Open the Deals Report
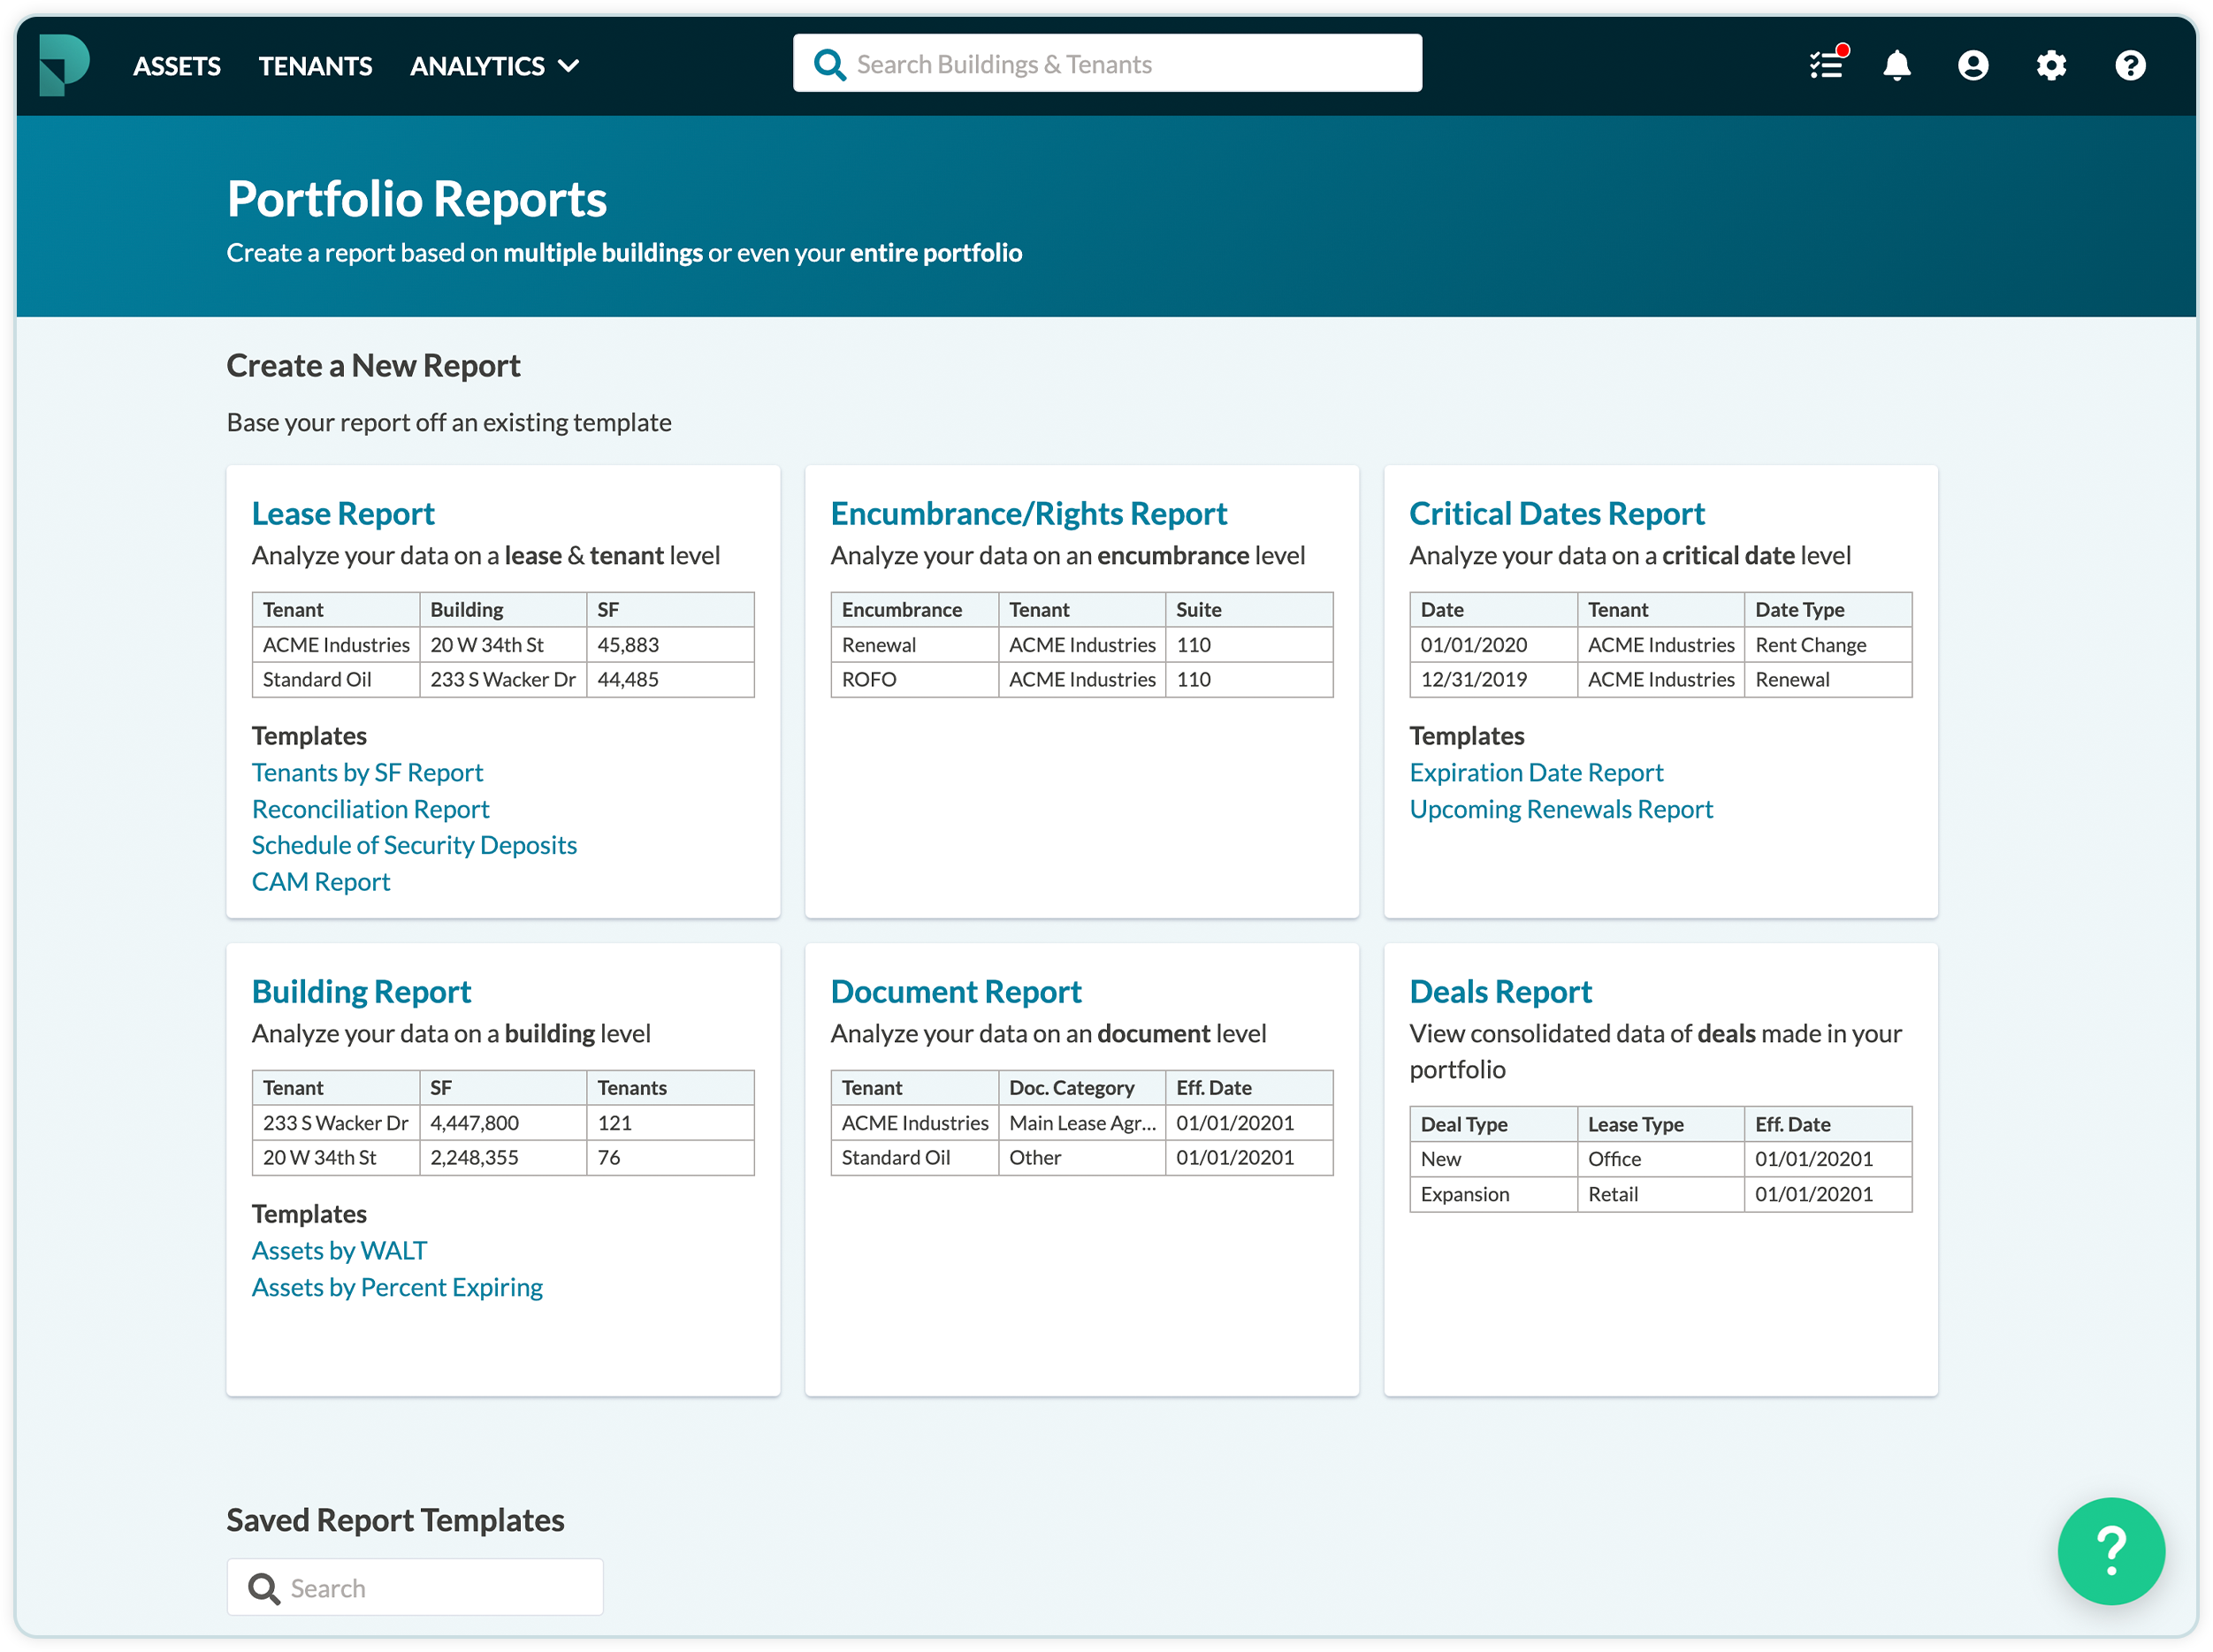Viewport: 2213px width, 1652px height. 1500,991
